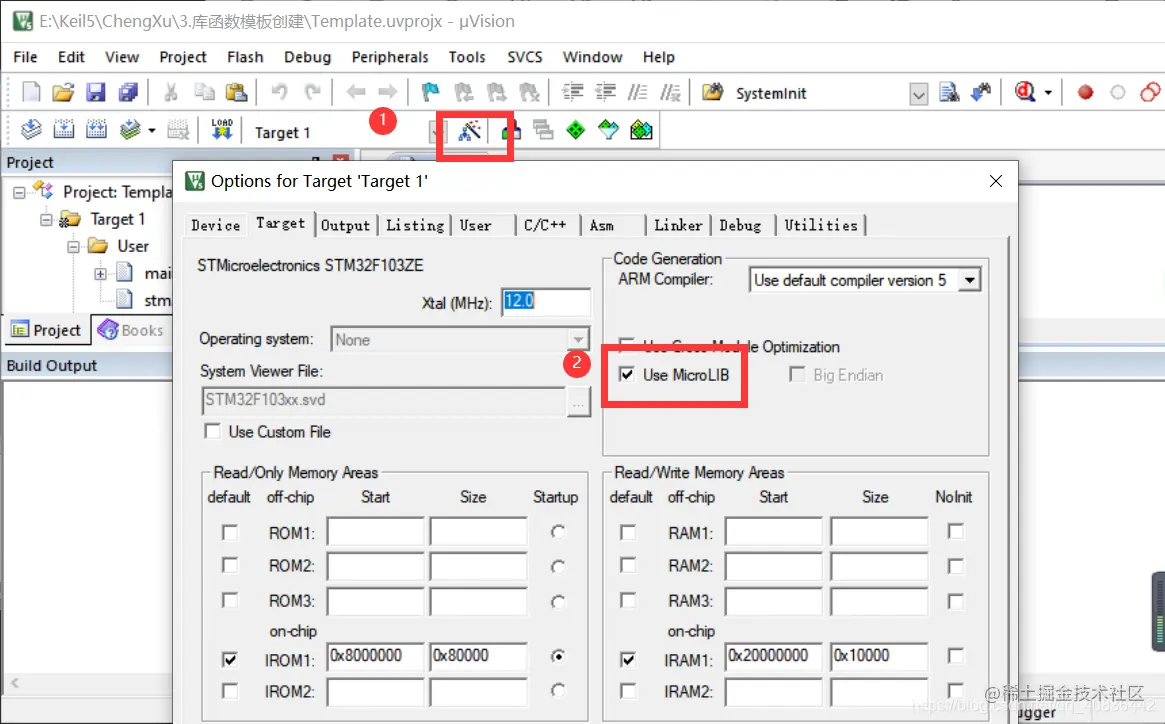Enable NoInit checkbox for IRAM1
The width and height of the screenshot is (1165, 724).
pos(956,656)
